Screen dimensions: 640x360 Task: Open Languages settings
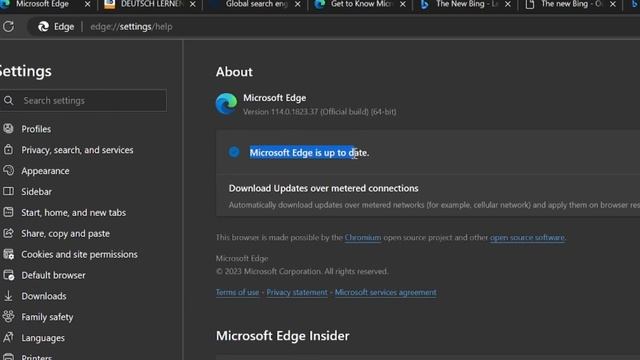pyautogui.click(x=43, y=338)
